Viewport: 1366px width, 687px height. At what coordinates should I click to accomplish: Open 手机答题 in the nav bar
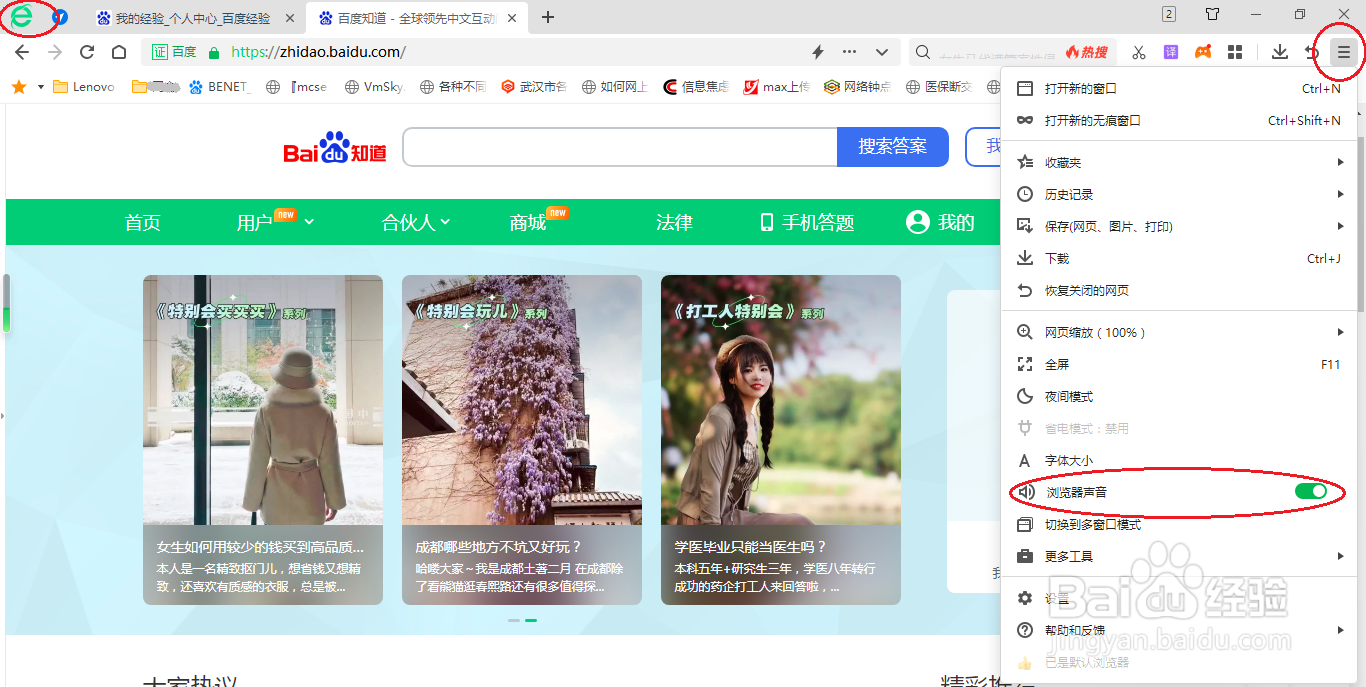807,222
